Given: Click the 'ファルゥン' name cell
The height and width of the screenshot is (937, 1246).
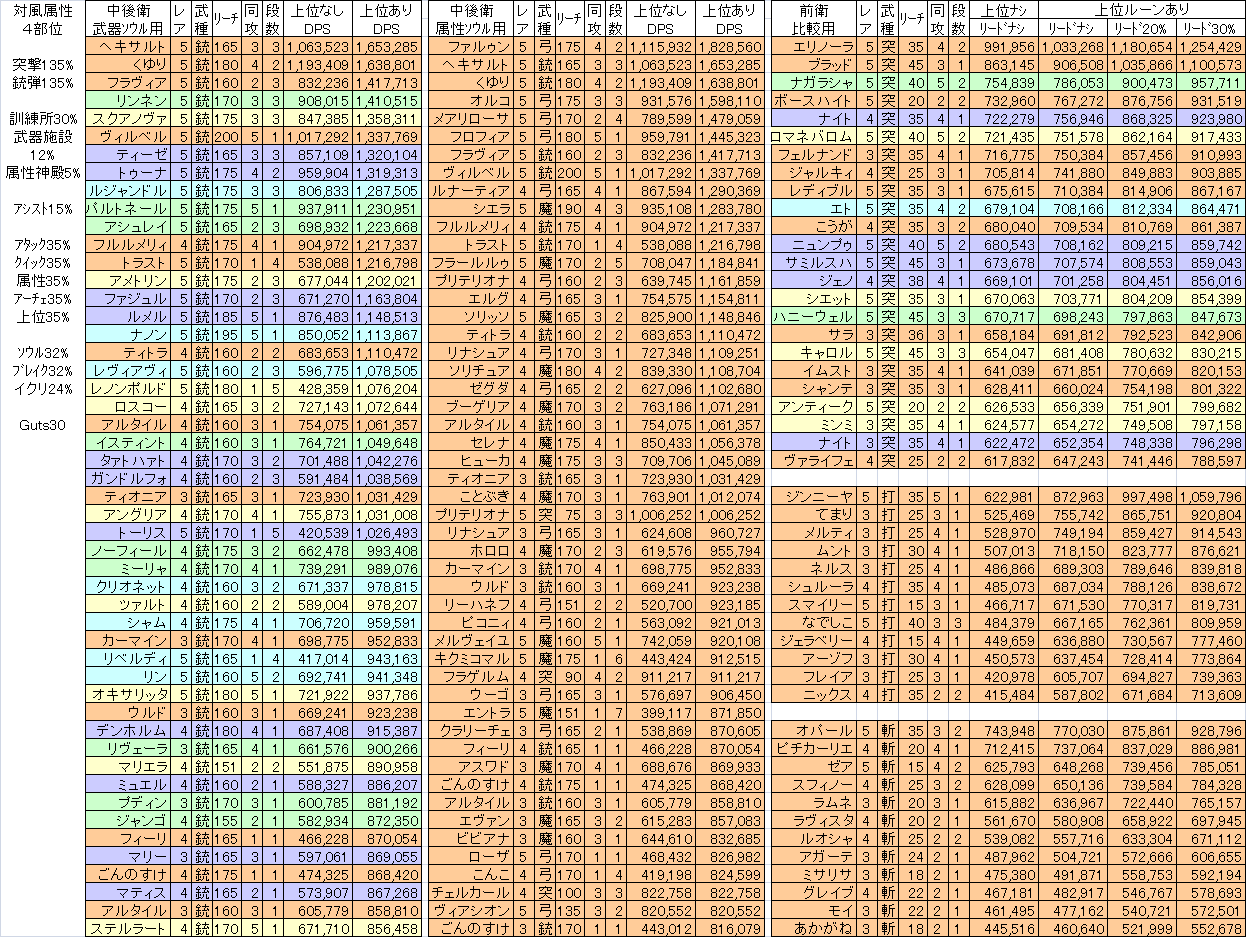Looking at the screenshot, I should click(x=471, y=46).
